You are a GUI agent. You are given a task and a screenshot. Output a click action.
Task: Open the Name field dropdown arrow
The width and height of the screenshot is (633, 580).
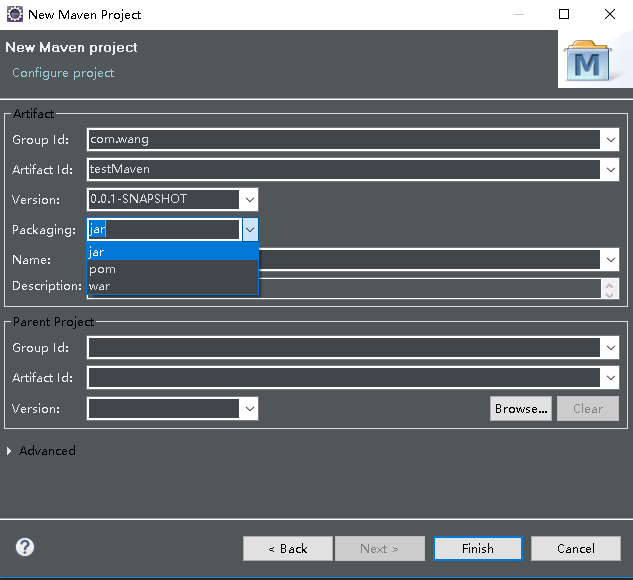point(610,260)
